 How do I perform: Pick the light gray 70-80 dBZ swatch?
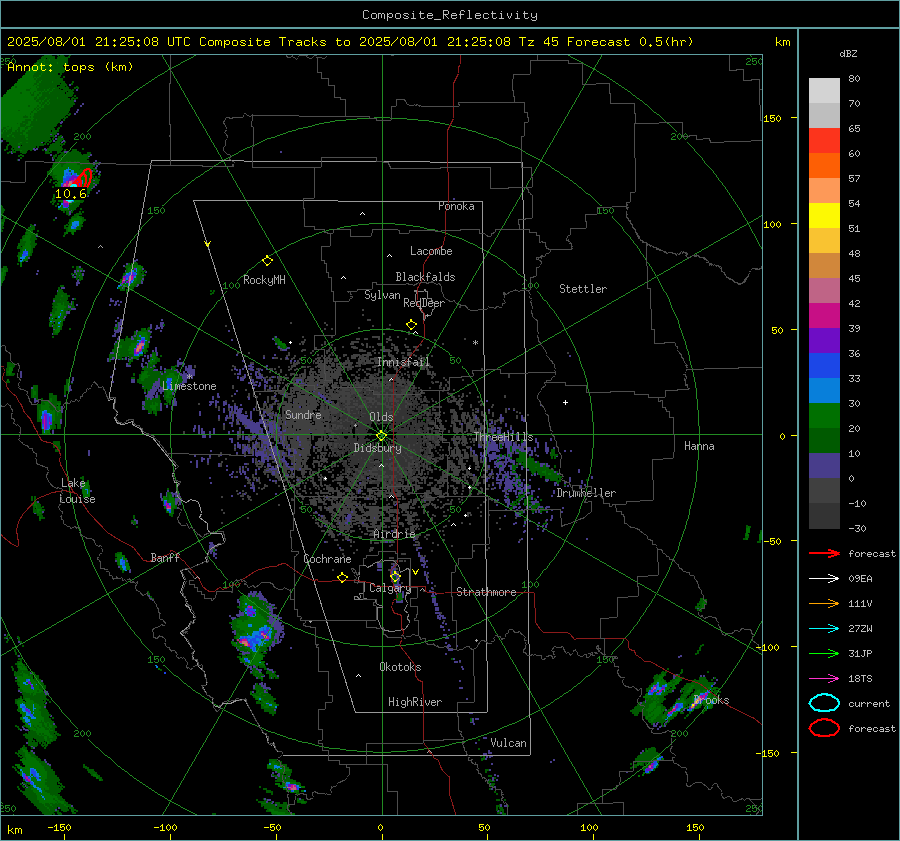coord(824,91)
